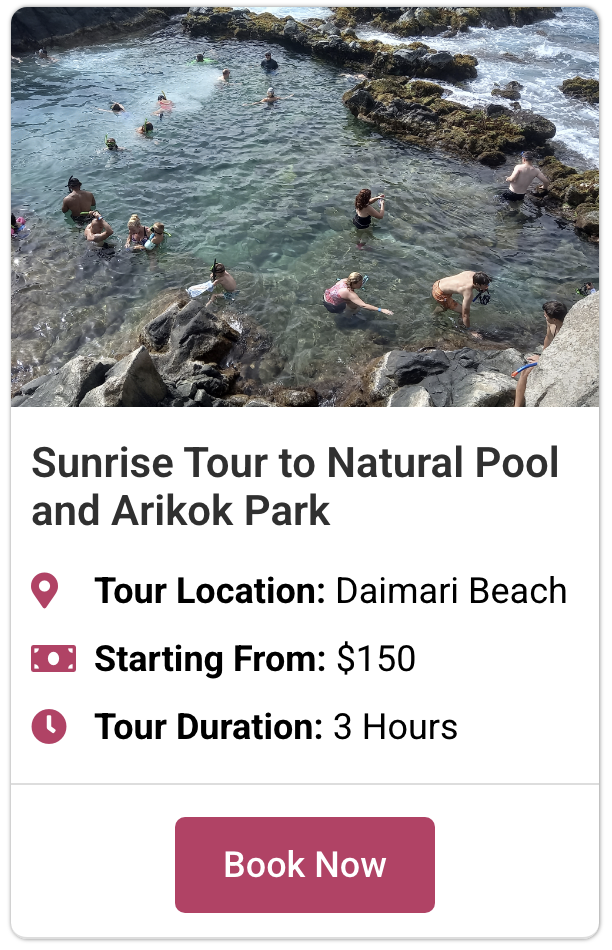
Task: Click the $150 price value
Action: [x=376, y=659]
